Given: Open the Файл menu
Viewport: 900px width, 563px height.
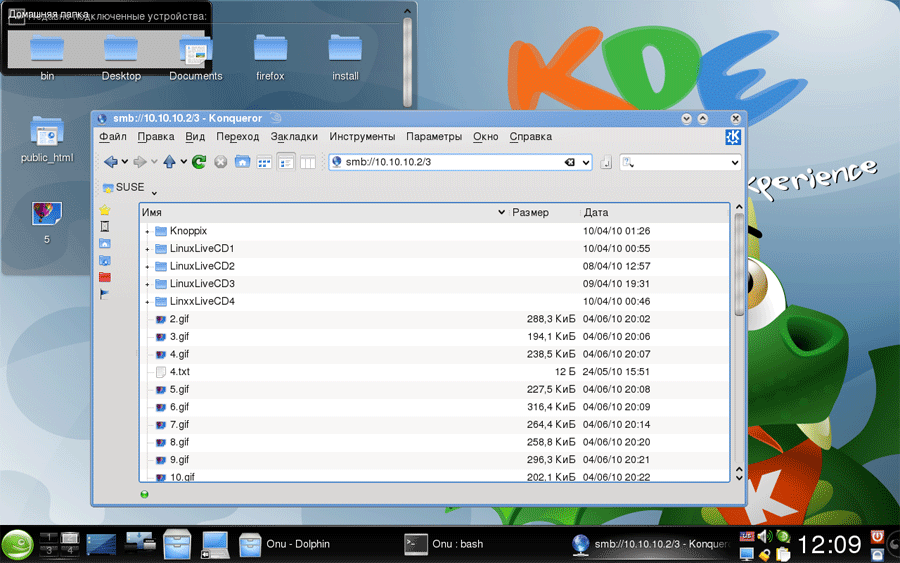Looking at the screenshot, I should pos(112,137).
